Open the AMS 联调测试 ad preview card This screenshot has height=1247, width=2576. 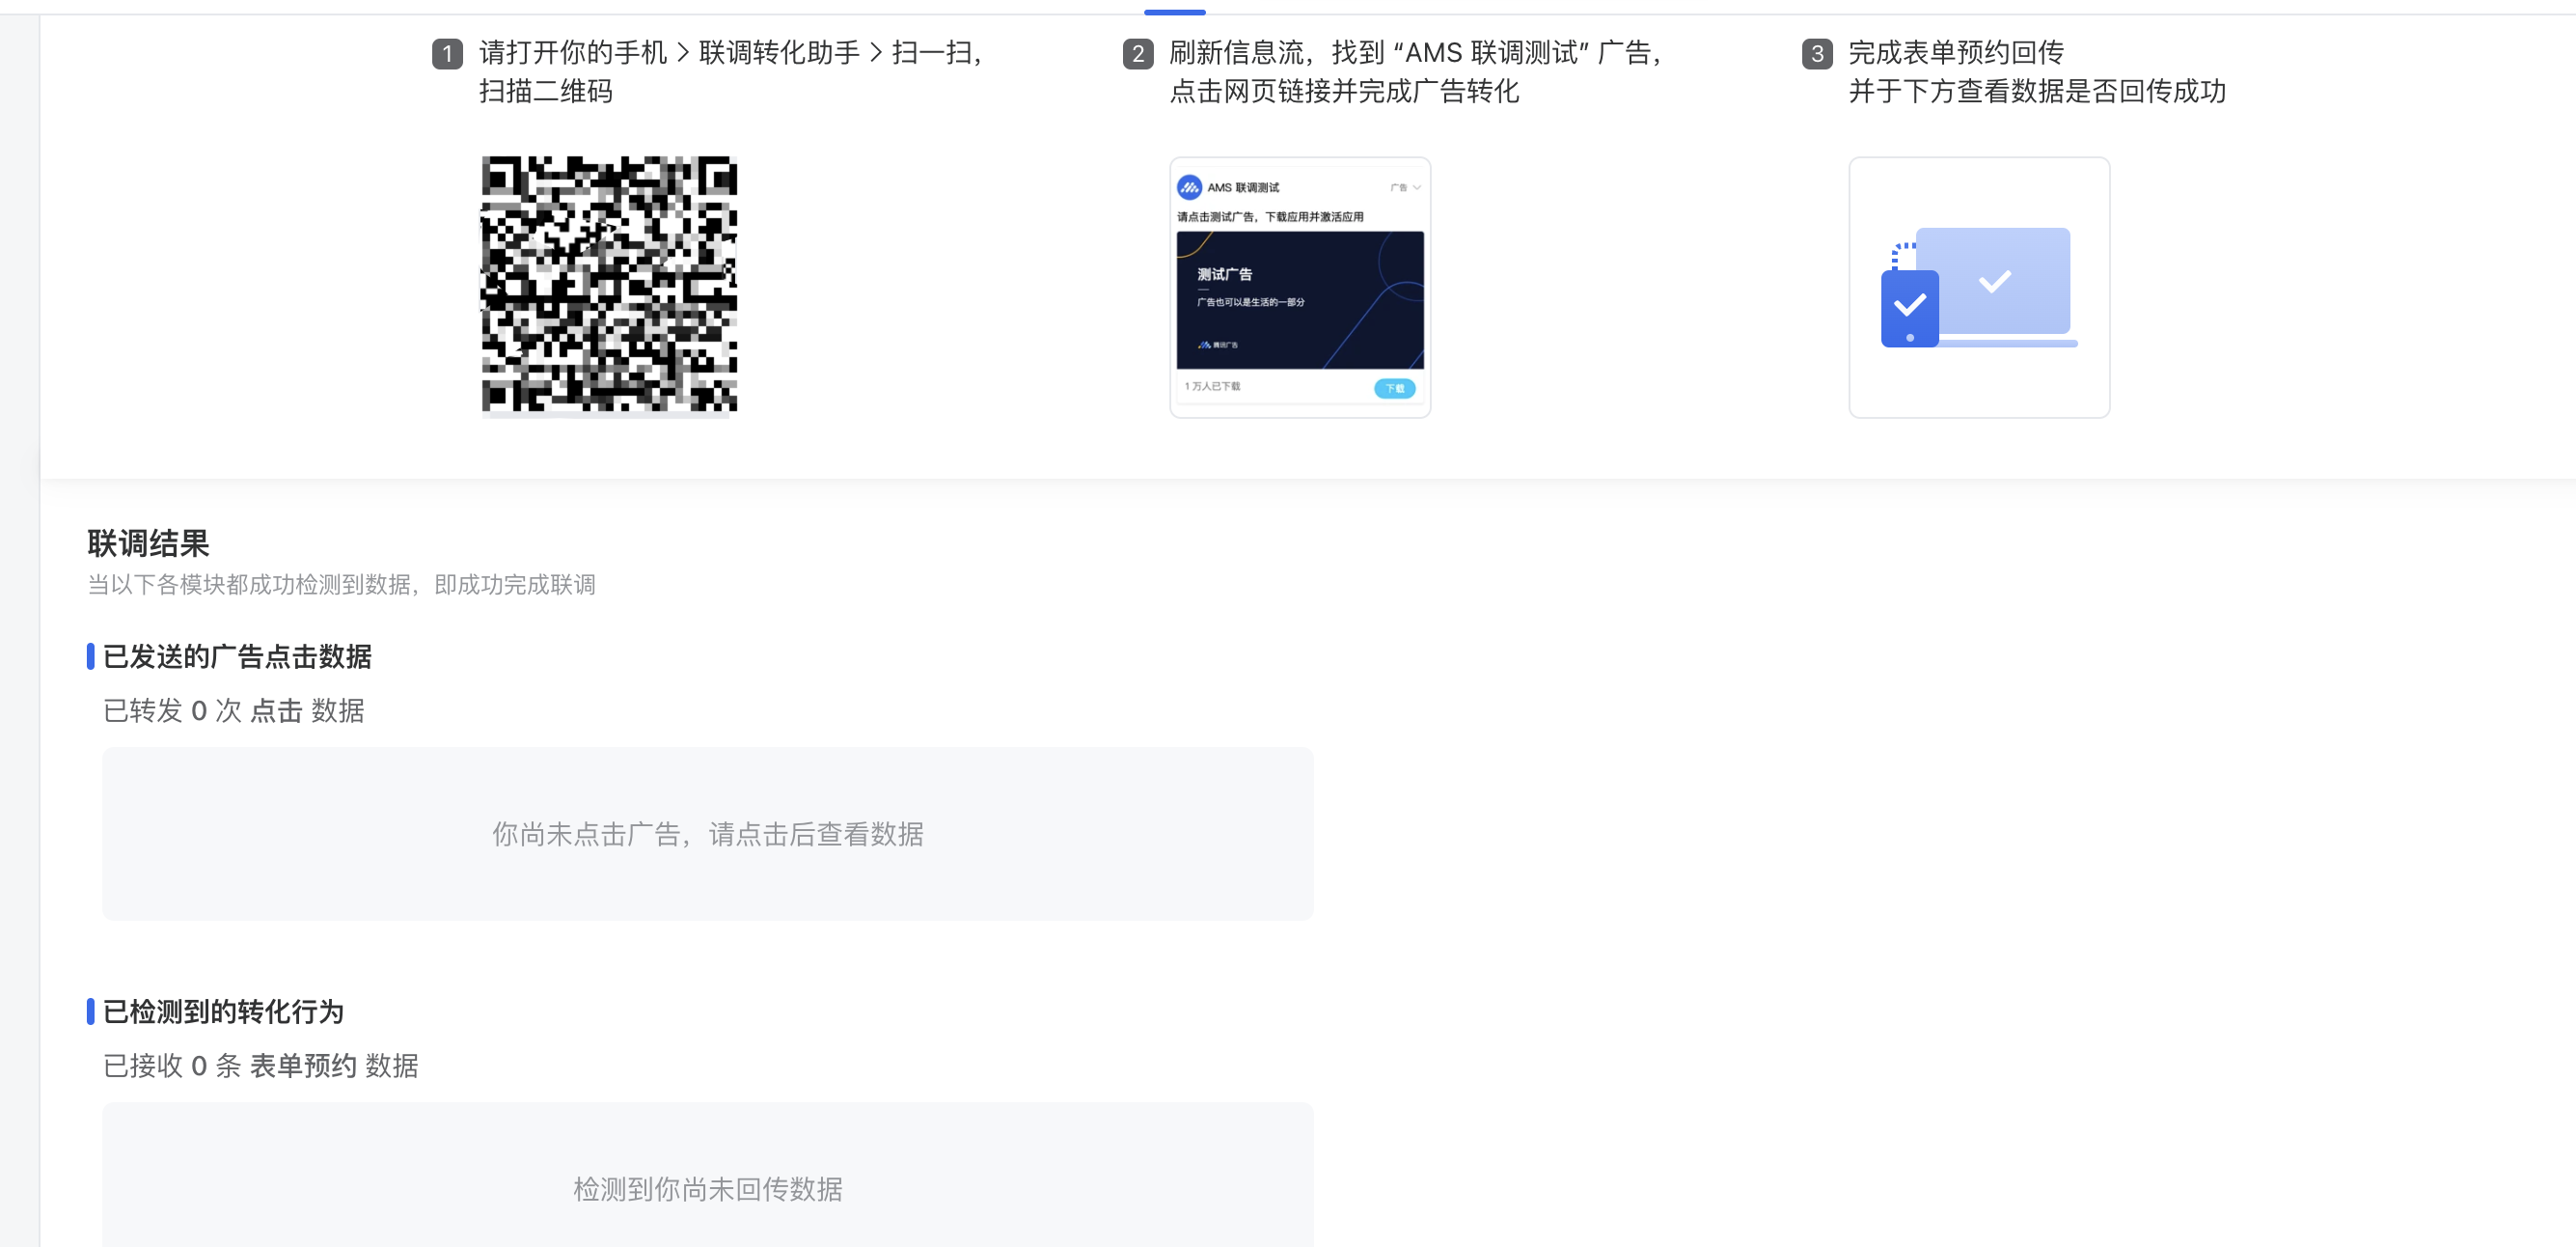click(x=1300, y=287)
